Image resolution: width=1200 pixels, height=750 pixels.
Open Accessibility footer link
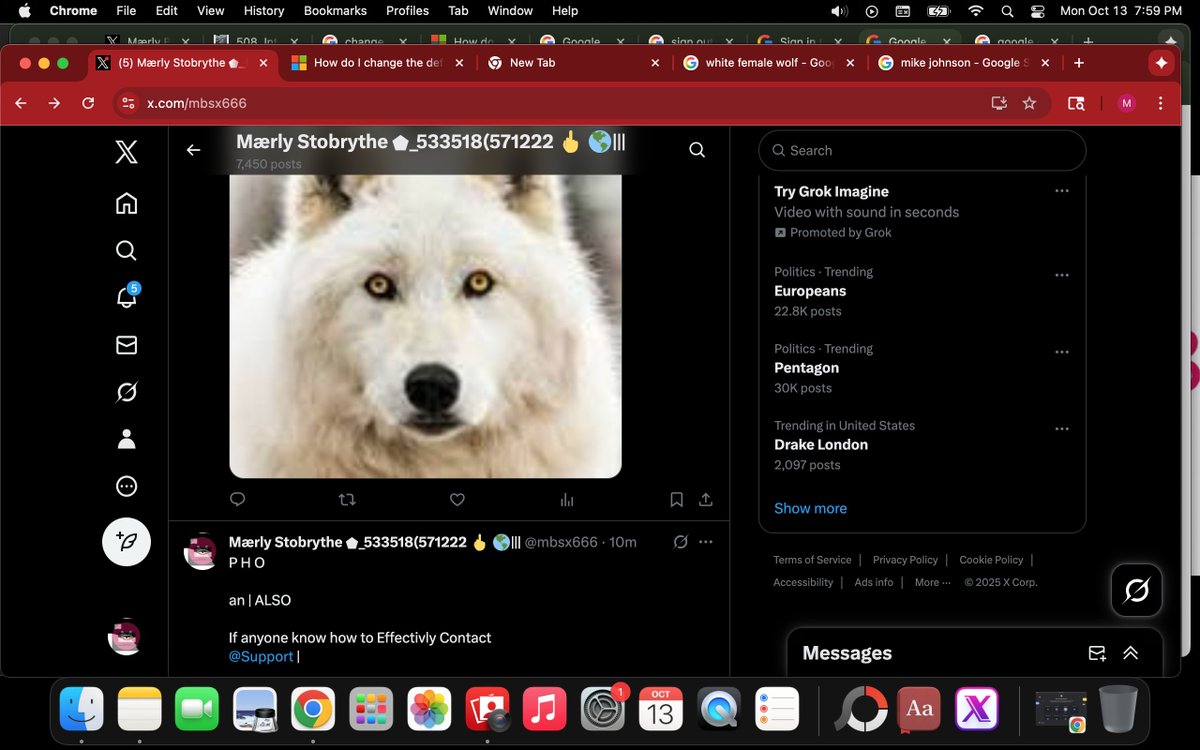pyautogui.click(x=803, y=582)
